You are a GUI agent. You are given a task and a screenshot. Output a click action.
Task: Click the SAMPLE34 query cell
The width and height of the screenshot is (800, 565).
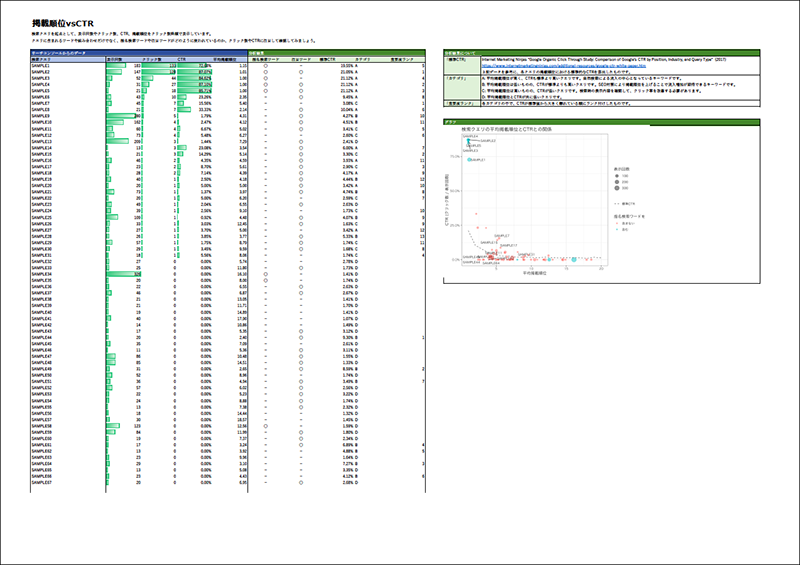tap(42, 274)
